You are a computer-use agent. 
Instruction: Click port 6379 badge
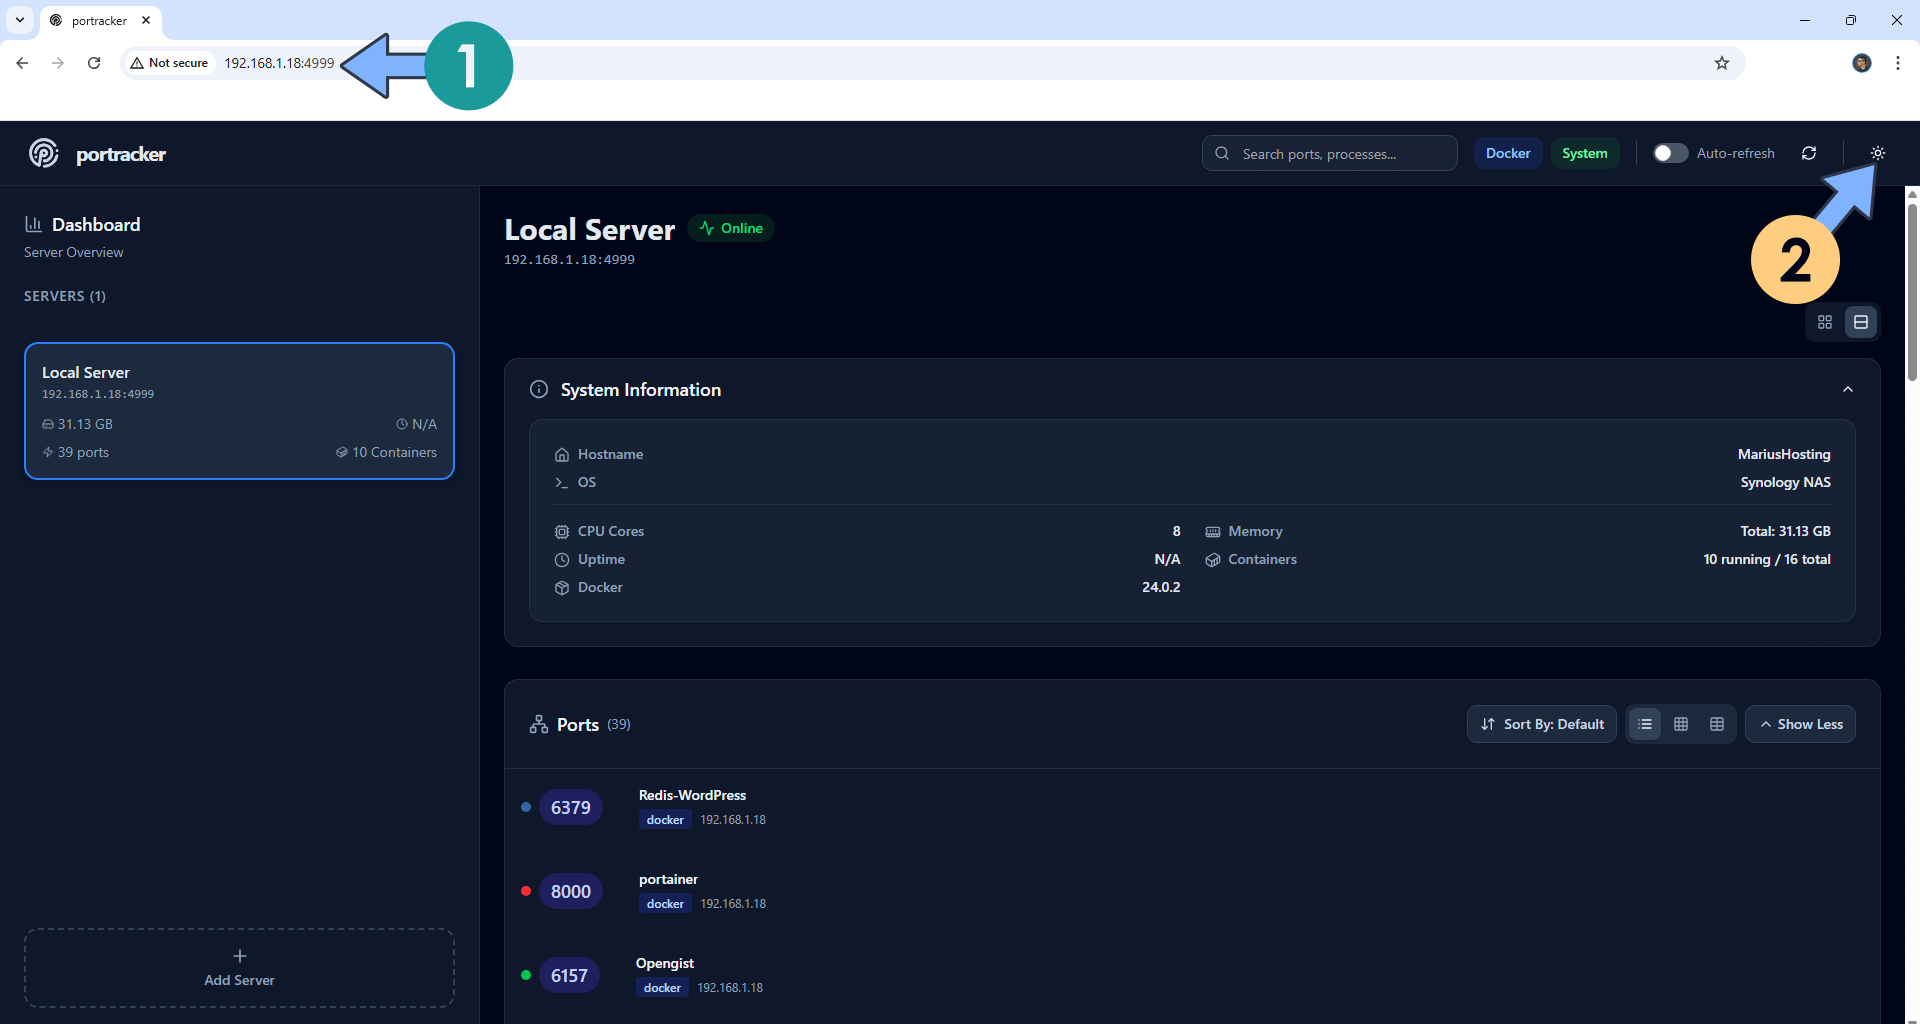click(x=571, y=807)
